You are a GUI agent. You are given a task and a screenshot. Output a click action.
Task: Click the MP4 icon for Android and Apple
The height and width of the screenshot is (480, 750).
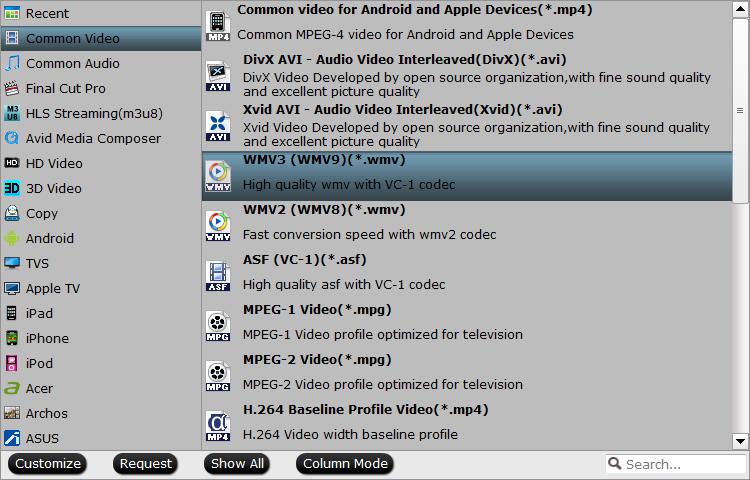[218, 26]
